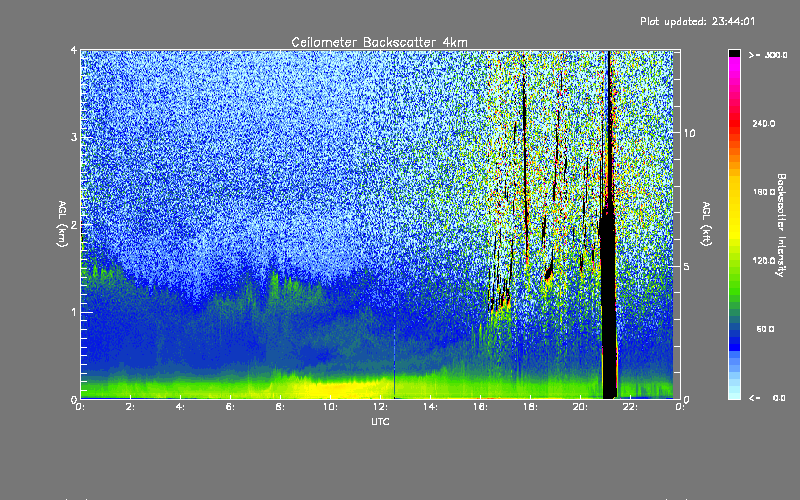Click the AGL (km) axis label
800x500 pixels.
pyautogui.click(x=62, y=224)
